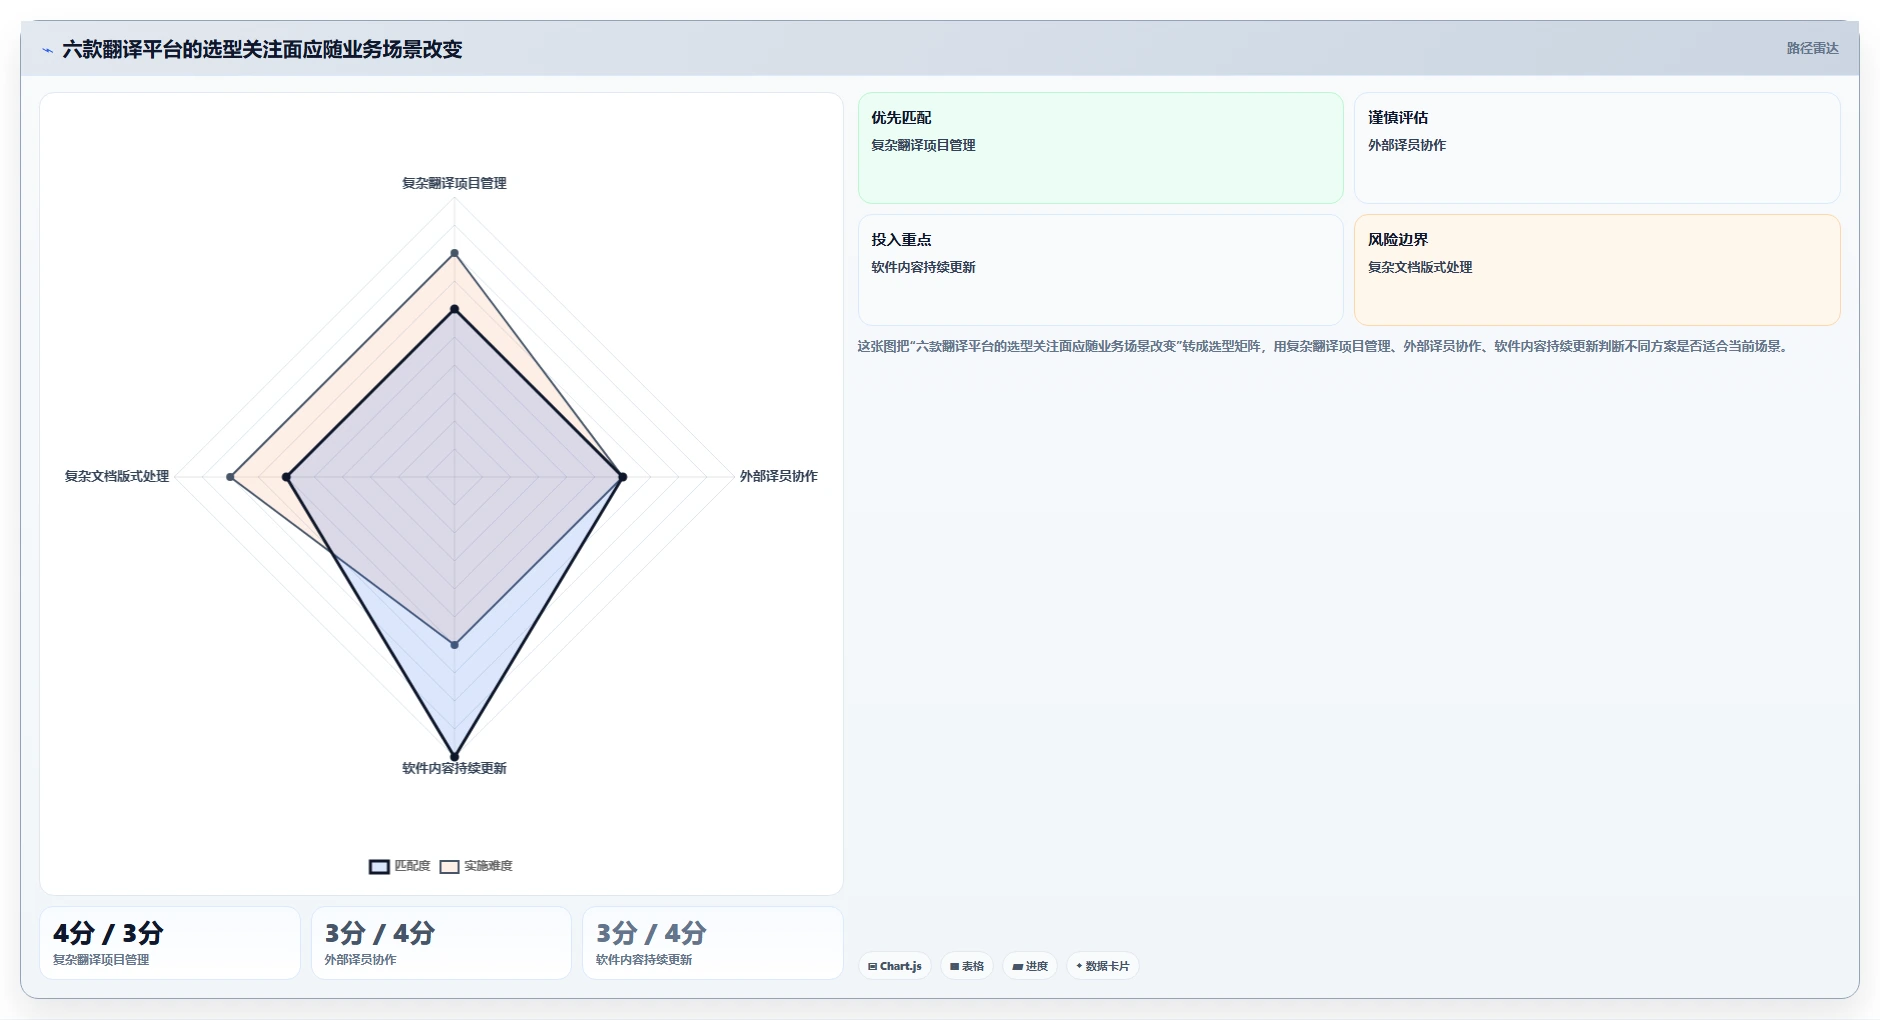Click the data point on the 外部译员协作 axis

(622, 477)
